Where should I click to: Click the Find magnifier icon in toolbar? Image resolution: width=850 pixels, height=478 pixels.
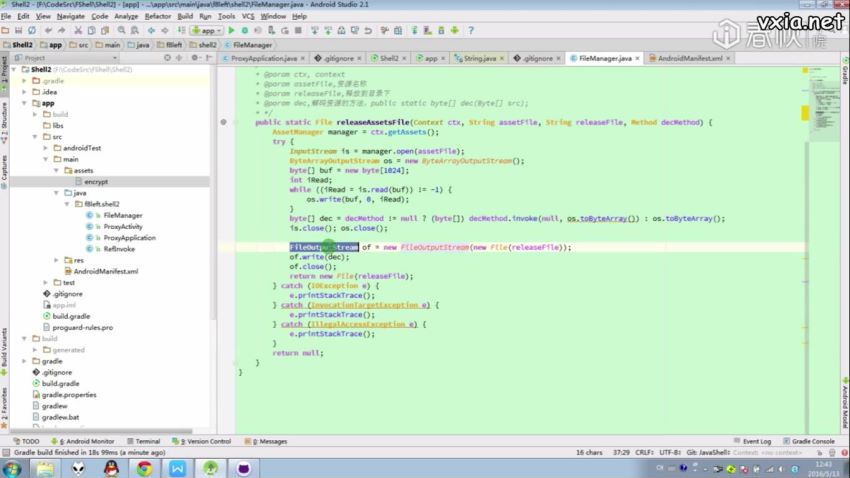[x=120, y=31]
